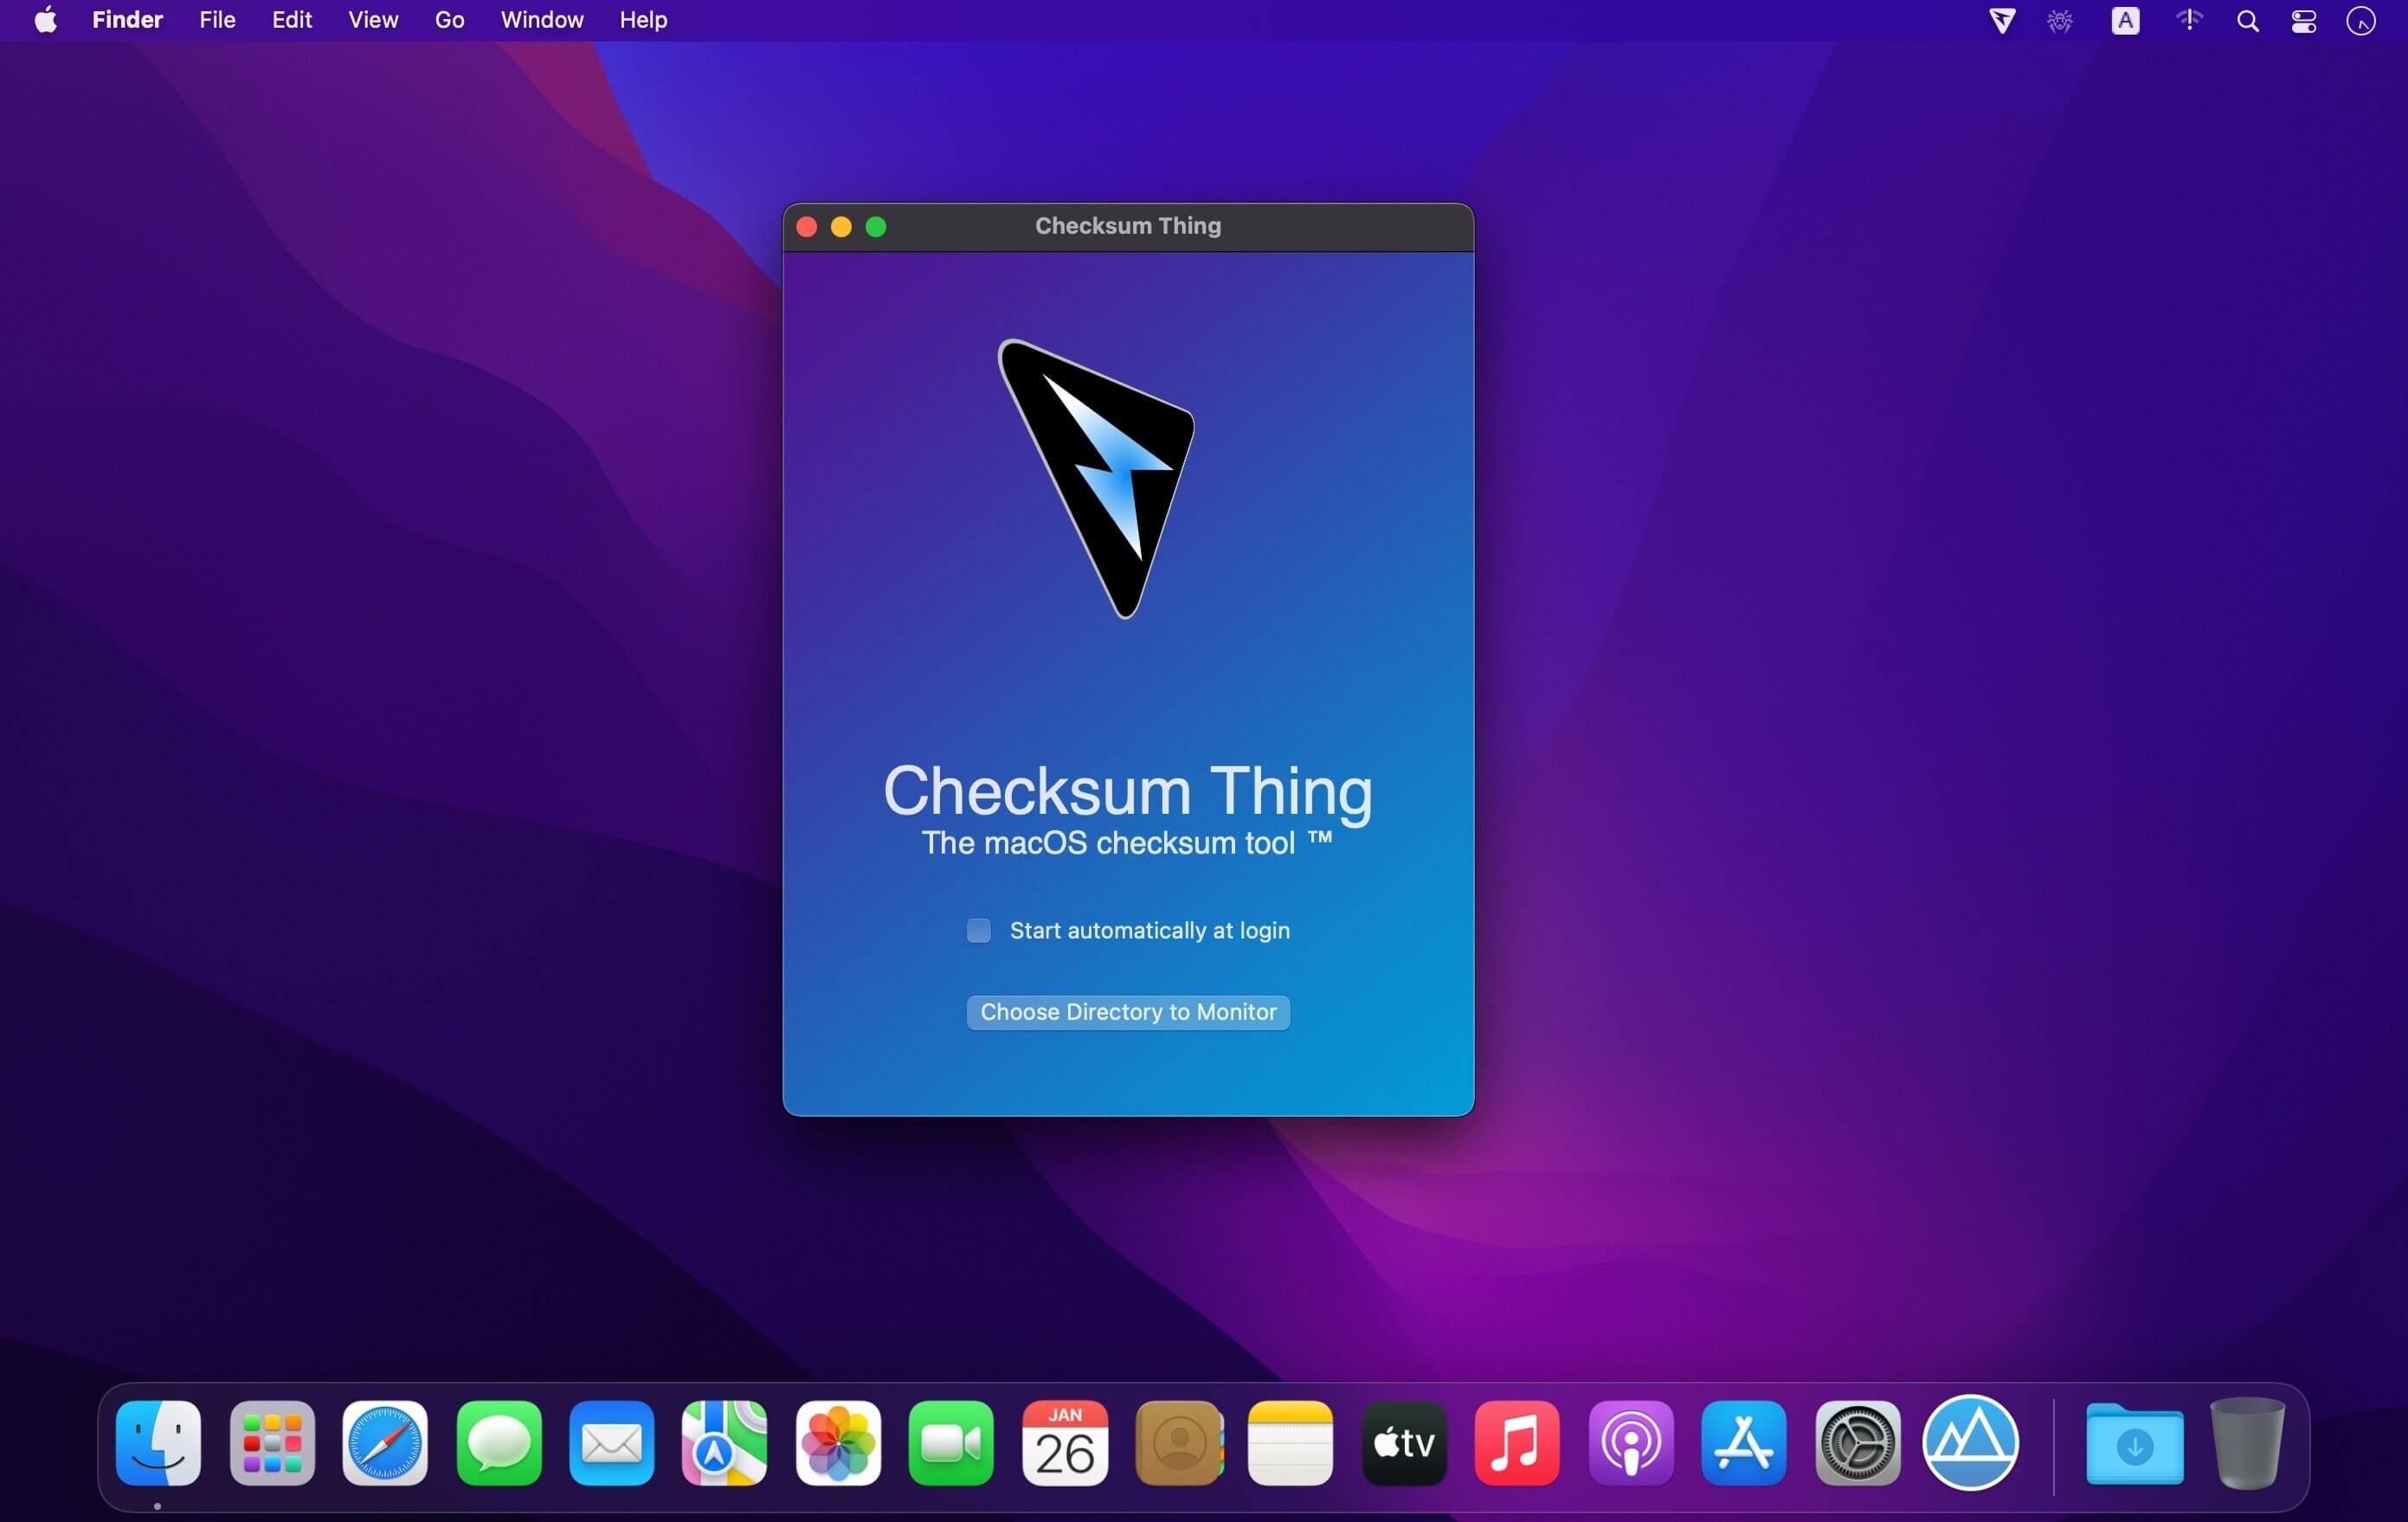Viewport: 2408px width, 1522px height.
Task: Open the Help menu
Action: coord(643,20)
